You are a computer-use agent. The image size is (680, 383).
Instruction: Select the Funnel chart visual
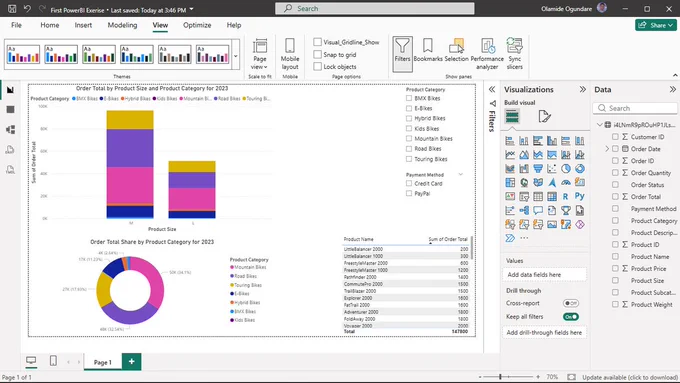538,168
